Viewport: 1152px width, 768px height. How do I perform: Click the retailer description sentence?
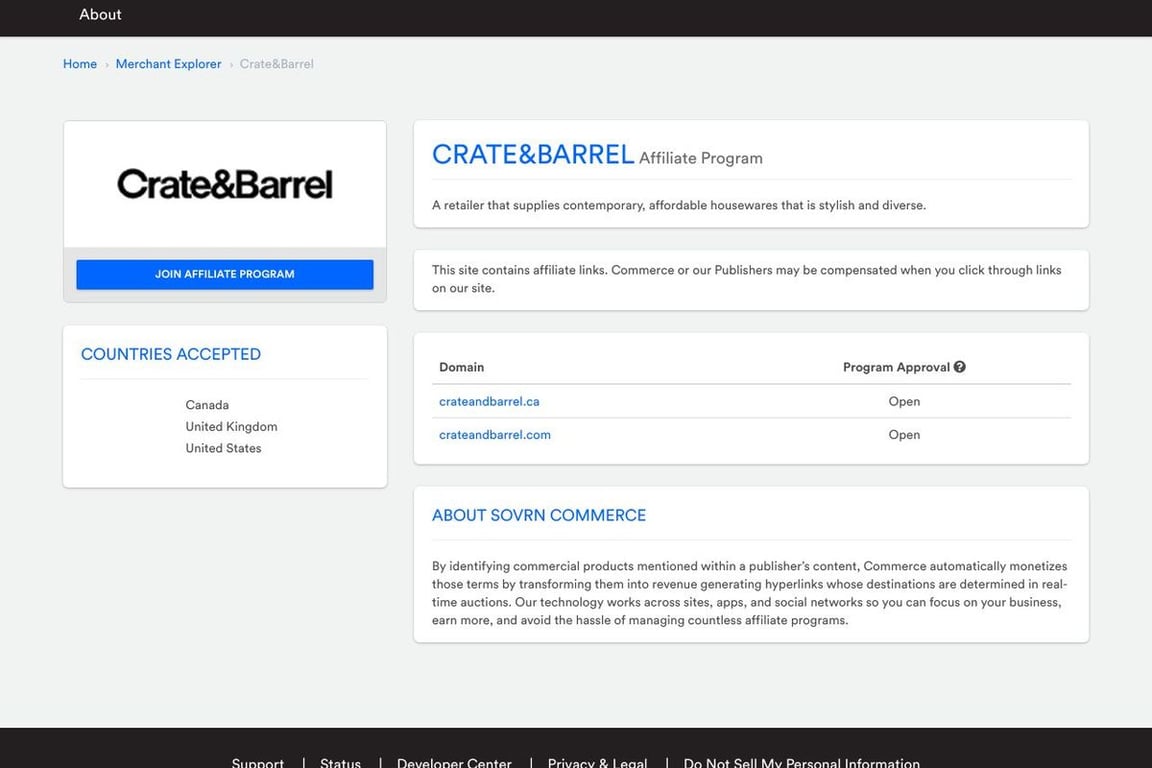tap(679, 205)
